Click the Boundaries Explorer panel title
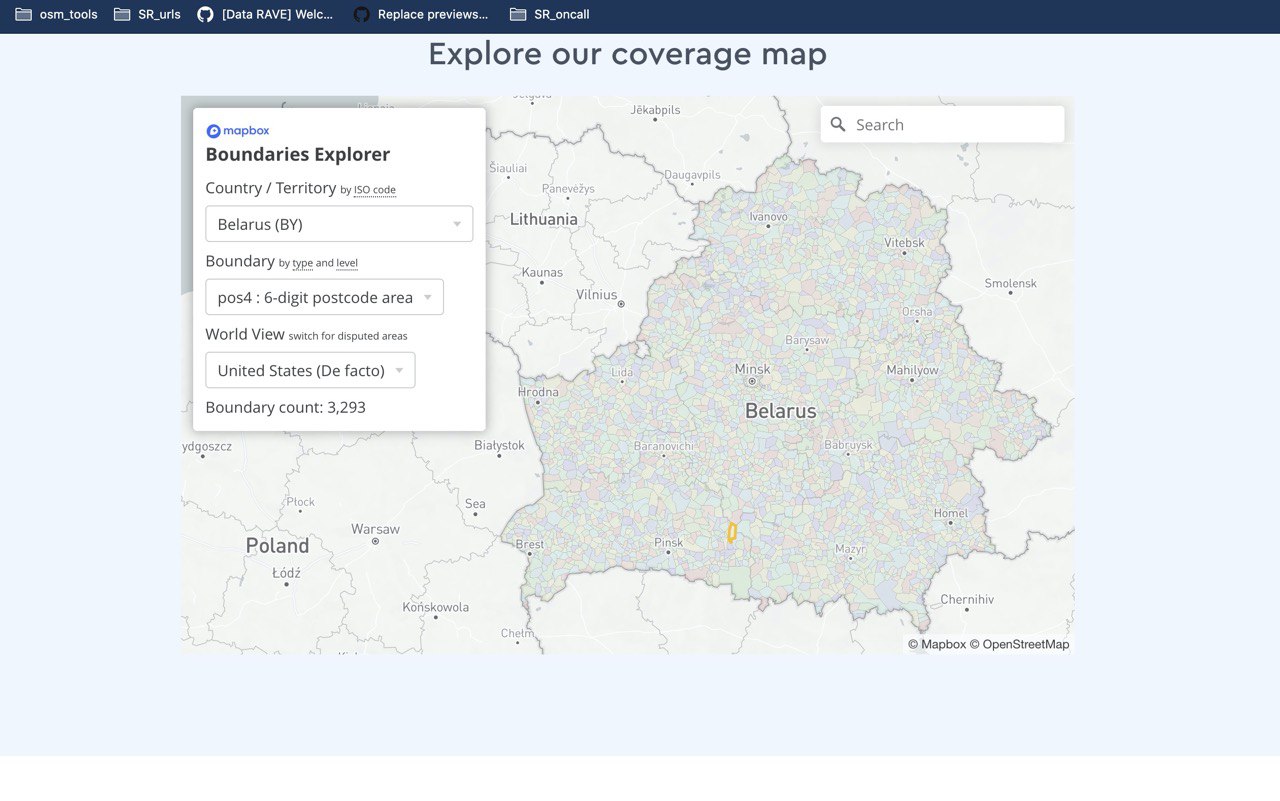Viewport: 1280px width, 801px height. click(x=298, y=154)
